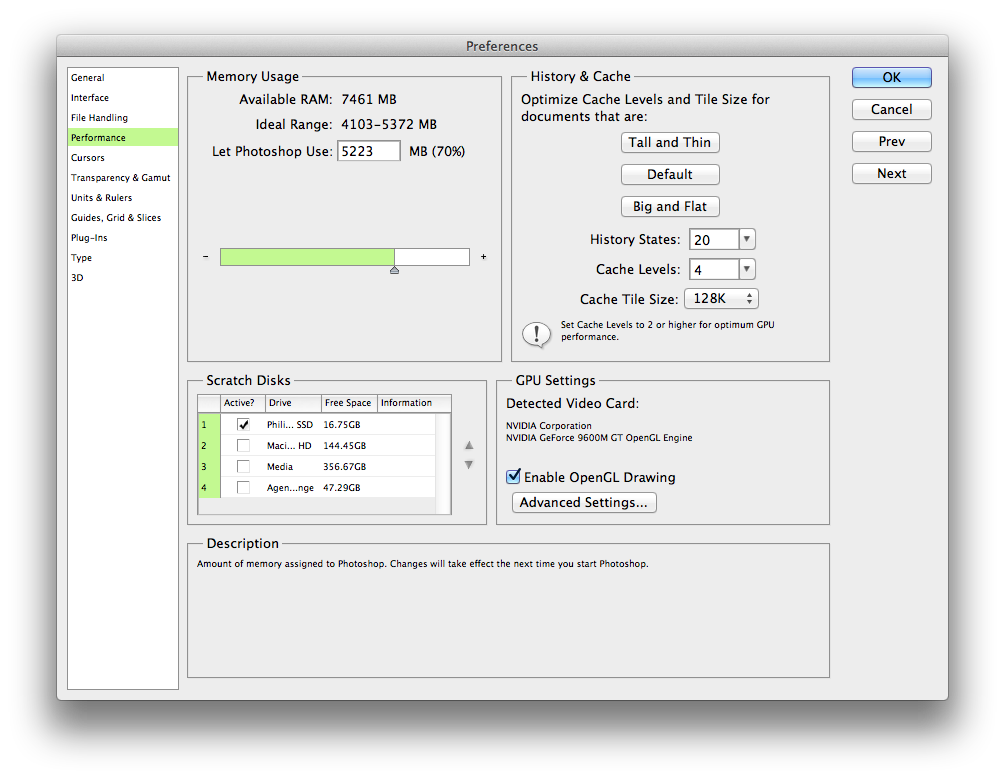This screenshot has width=1005, height=779.
Task: Open the History States dropdown arrow
Action: tap(747, 239)
